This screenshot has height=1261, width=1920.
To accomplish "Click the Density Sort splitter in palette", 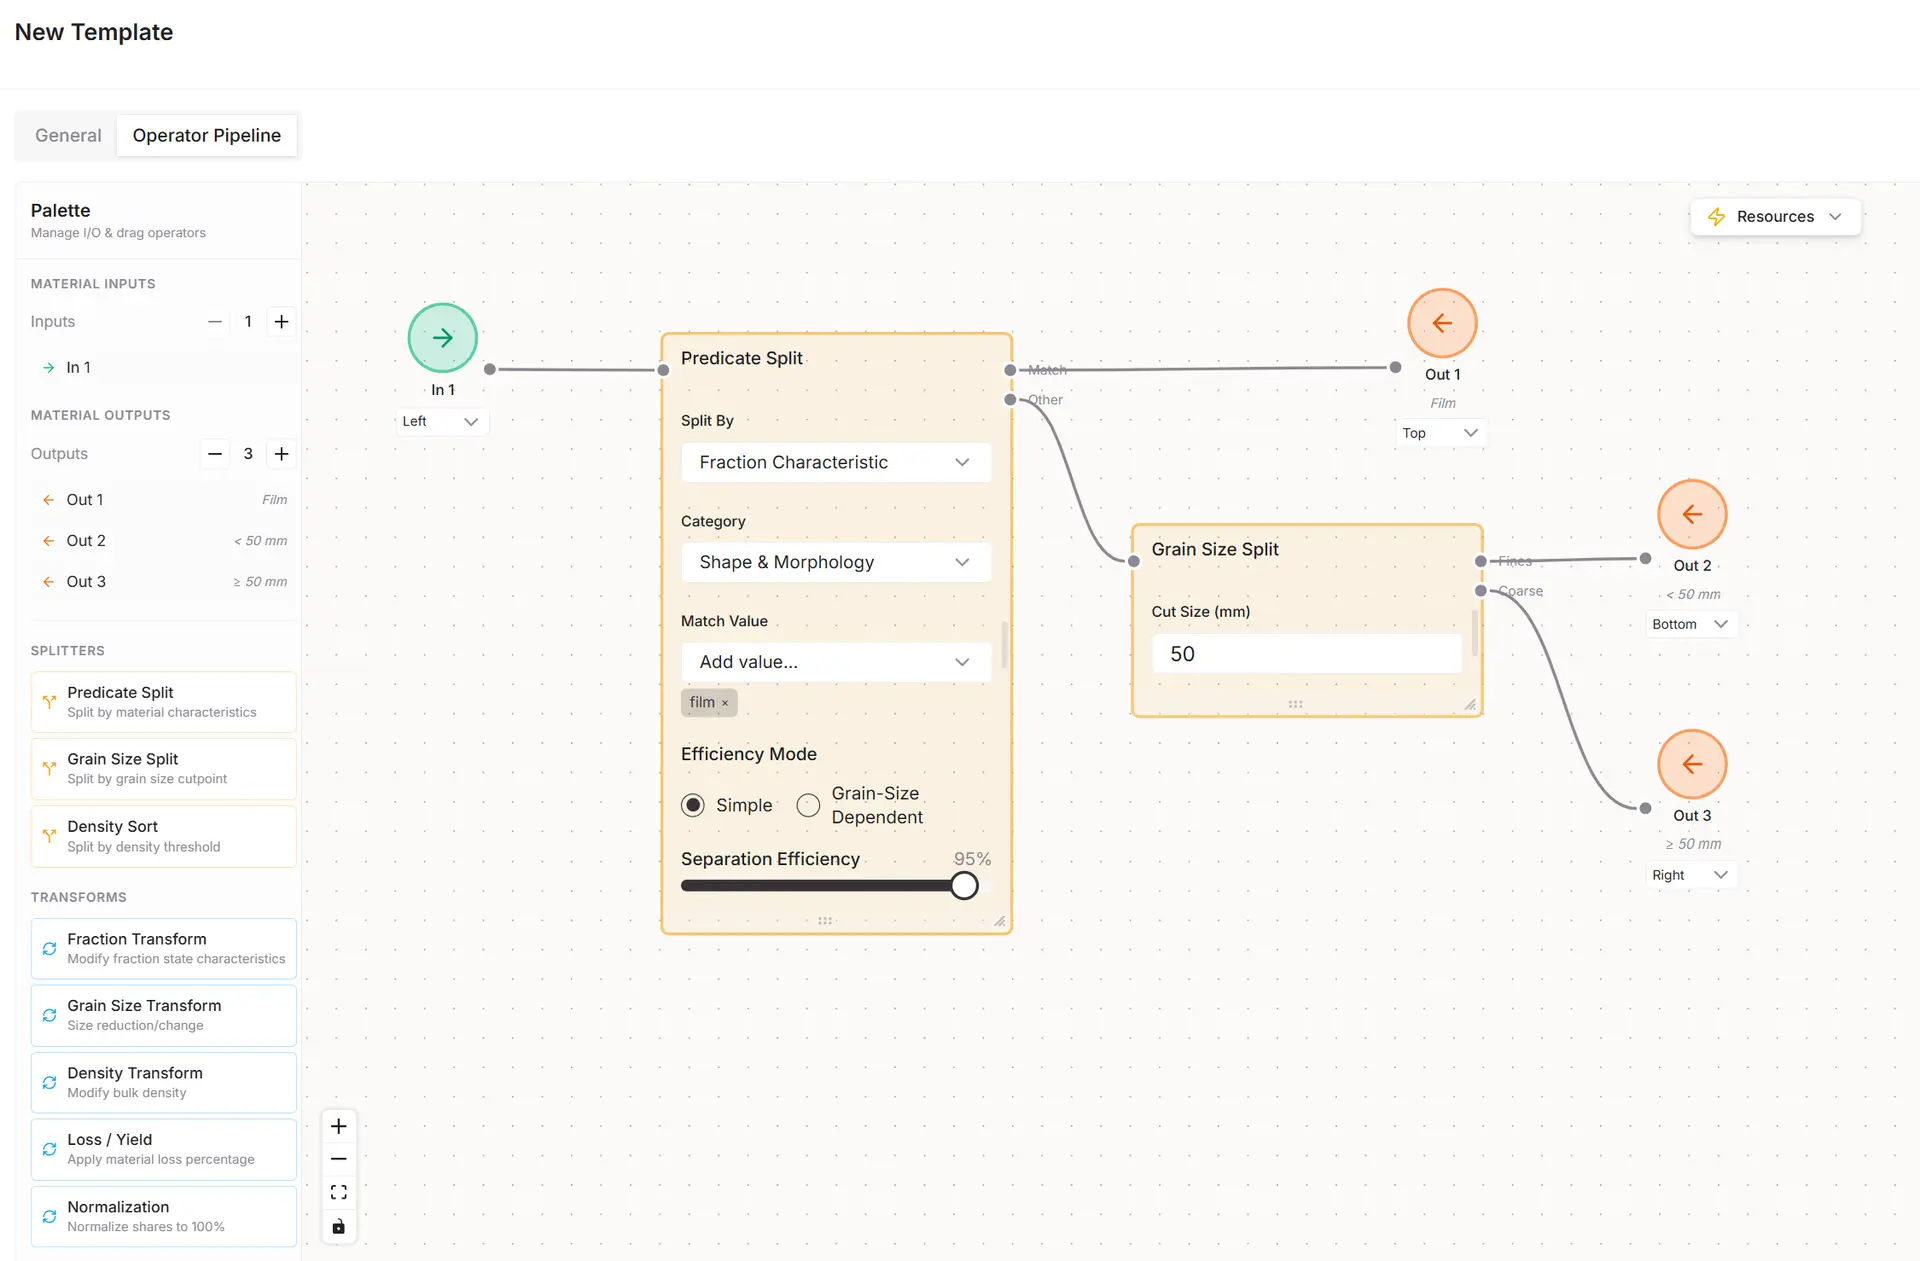I will pyautogui.click(x=163, y=836).
